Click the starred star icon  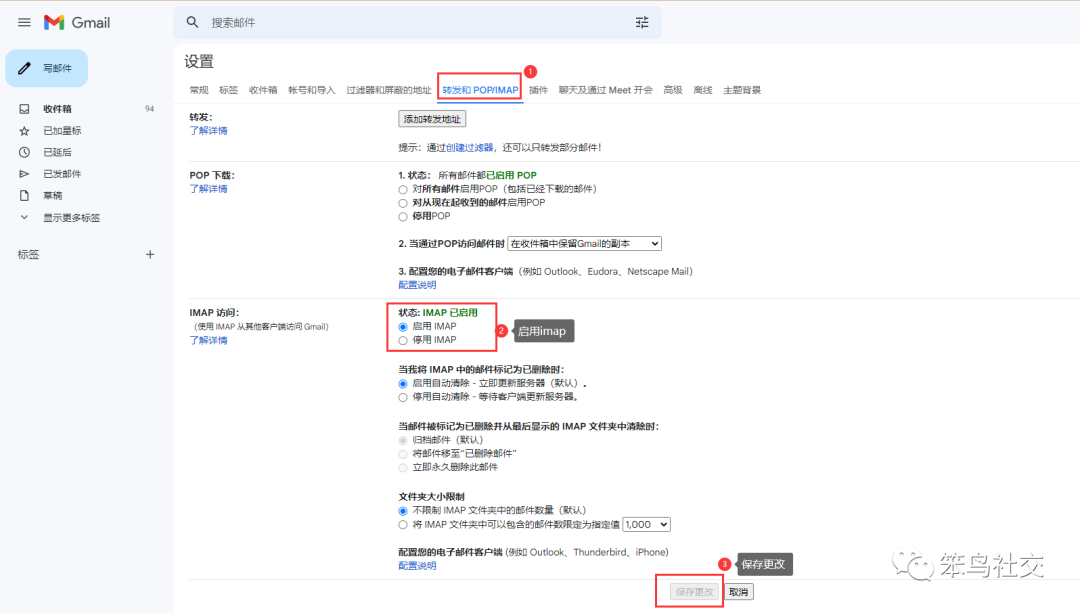pyautogui.click(x=24, y=131)
